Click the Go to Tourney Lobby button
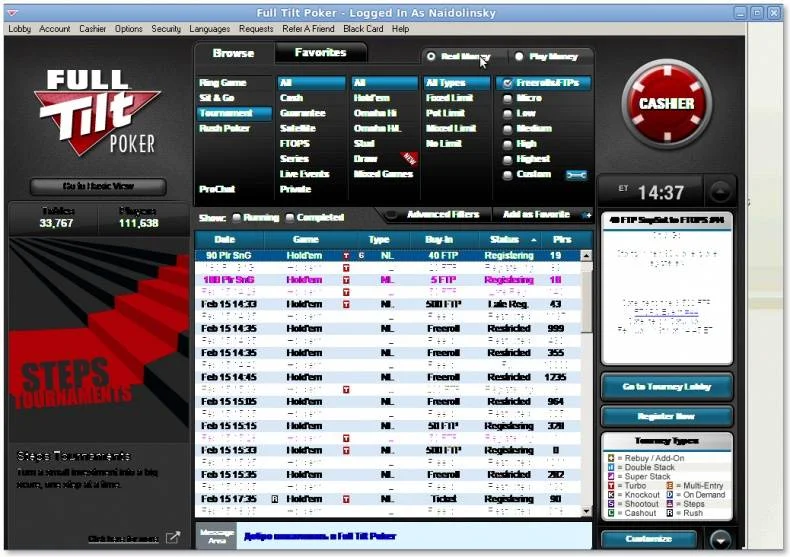 (667, 387)
